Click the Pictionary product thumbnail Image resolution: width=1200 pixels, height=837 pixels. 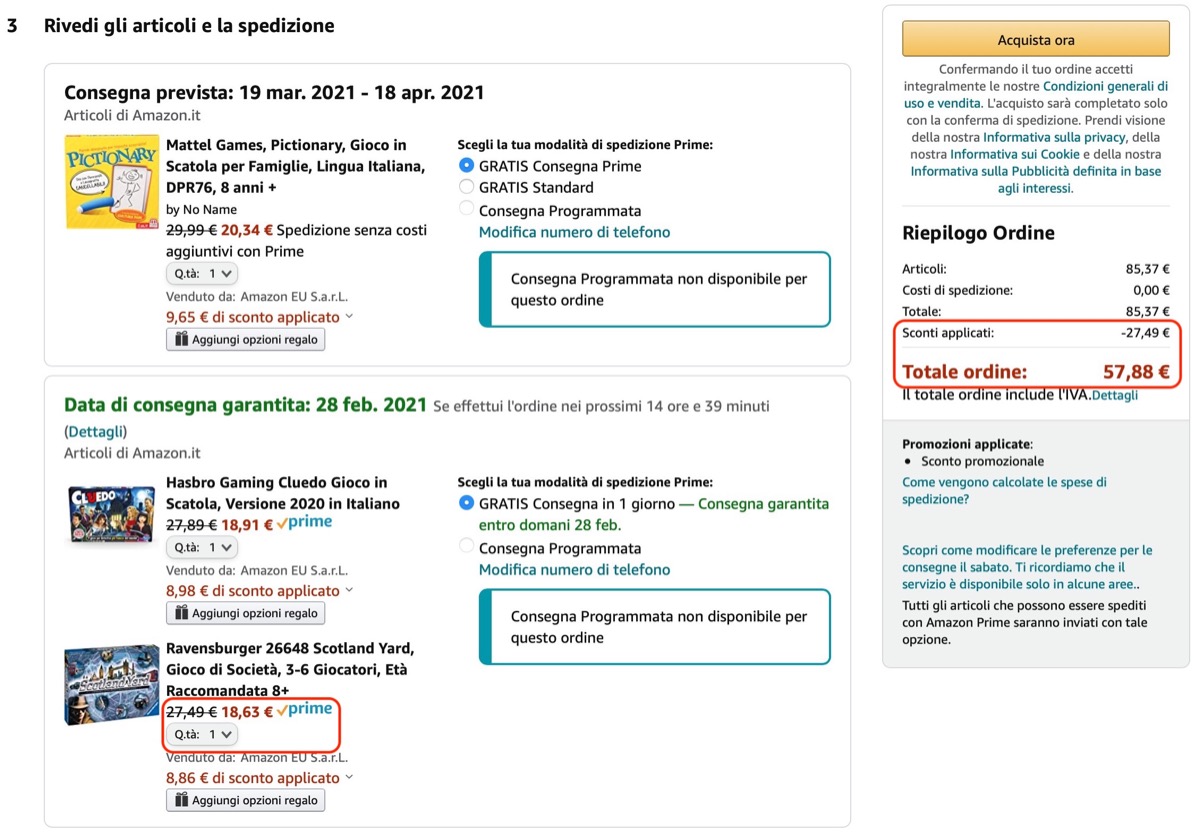pos(110,182)
